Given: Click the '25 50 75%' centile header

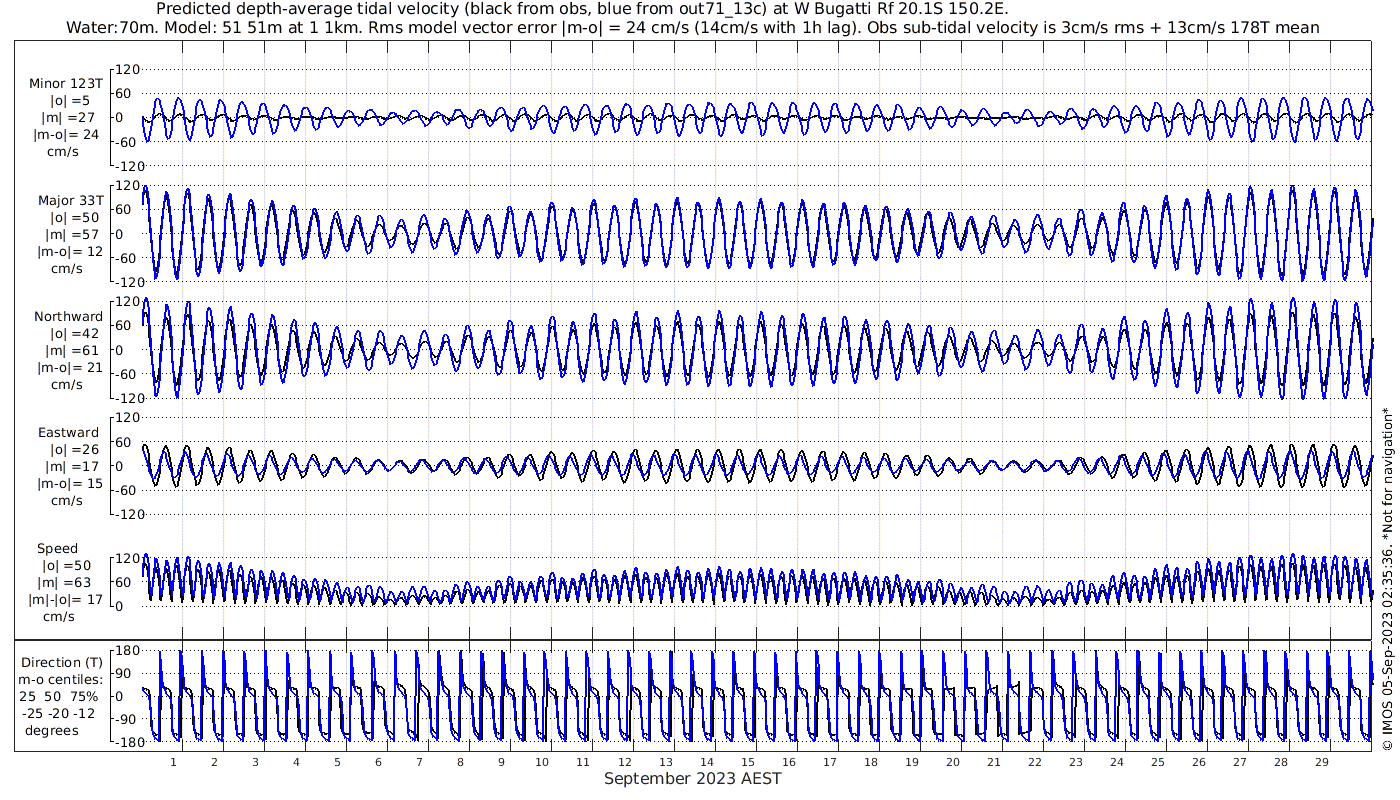Looking at the screenshot, I should [61, 696].
